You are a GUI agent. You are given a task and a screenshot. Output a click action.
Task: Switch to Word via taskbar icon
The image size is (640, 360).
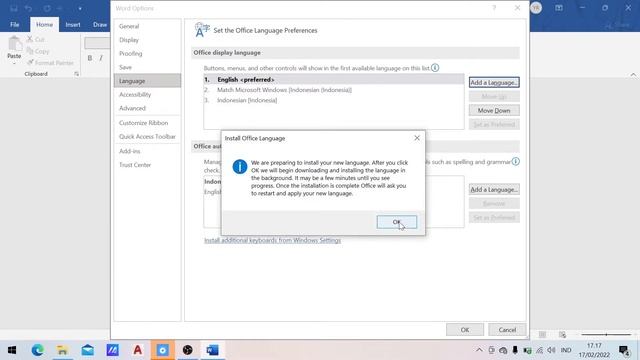(x=212, y=350)
